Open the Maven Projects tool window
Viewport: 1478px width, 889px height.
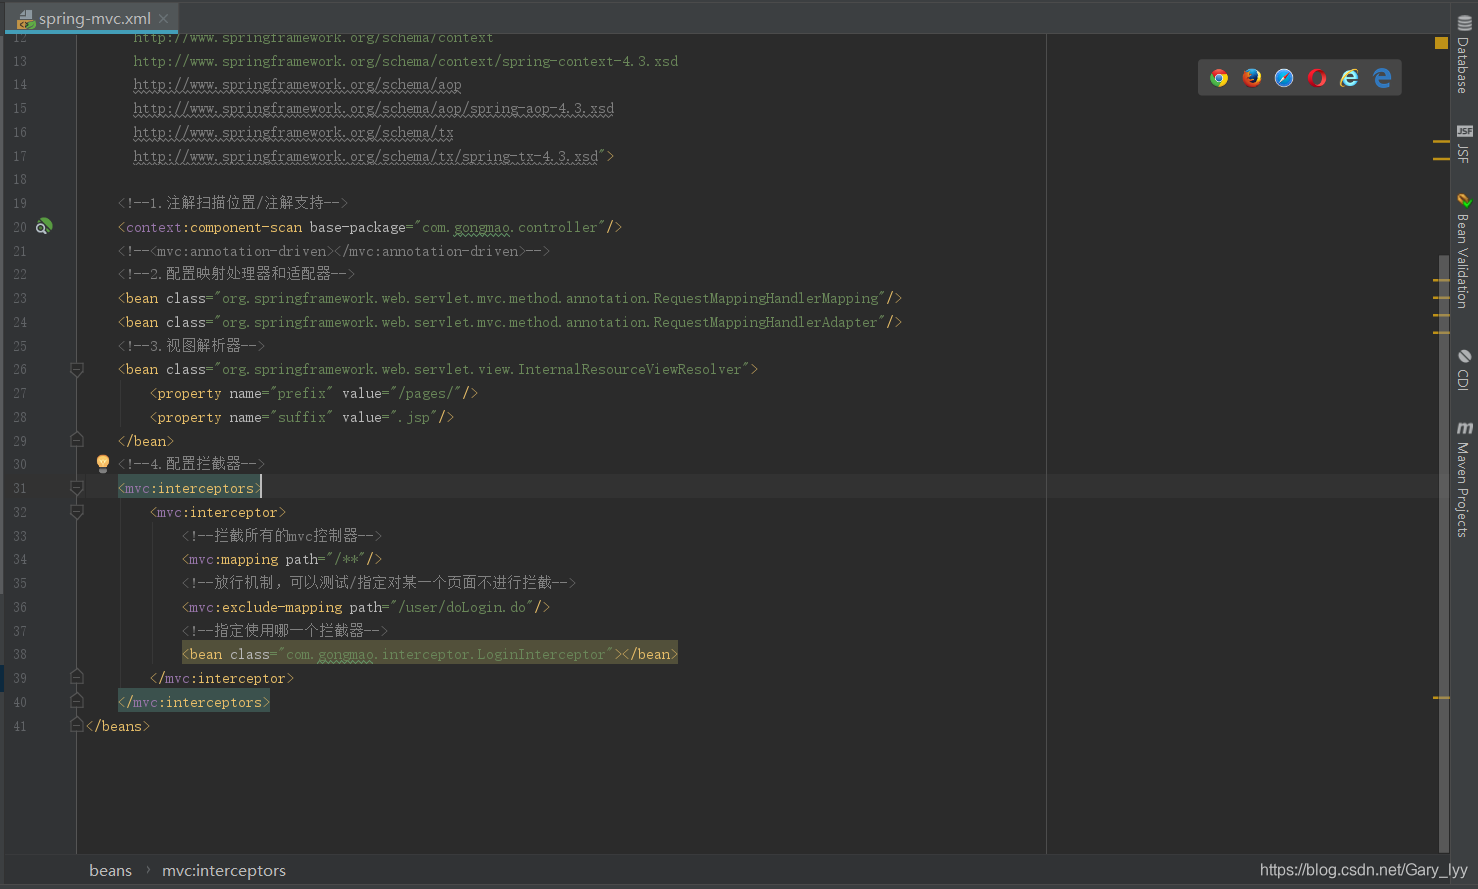click(1464, 479)
